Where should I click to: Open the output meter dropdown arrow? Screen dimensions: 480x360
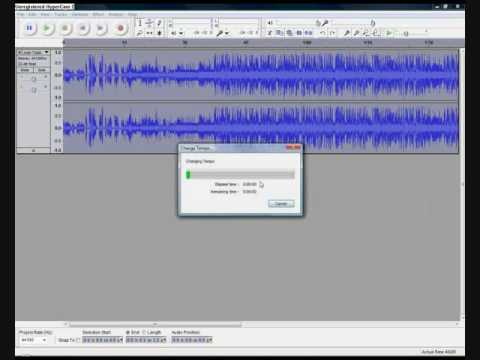[x=181, y=33]
